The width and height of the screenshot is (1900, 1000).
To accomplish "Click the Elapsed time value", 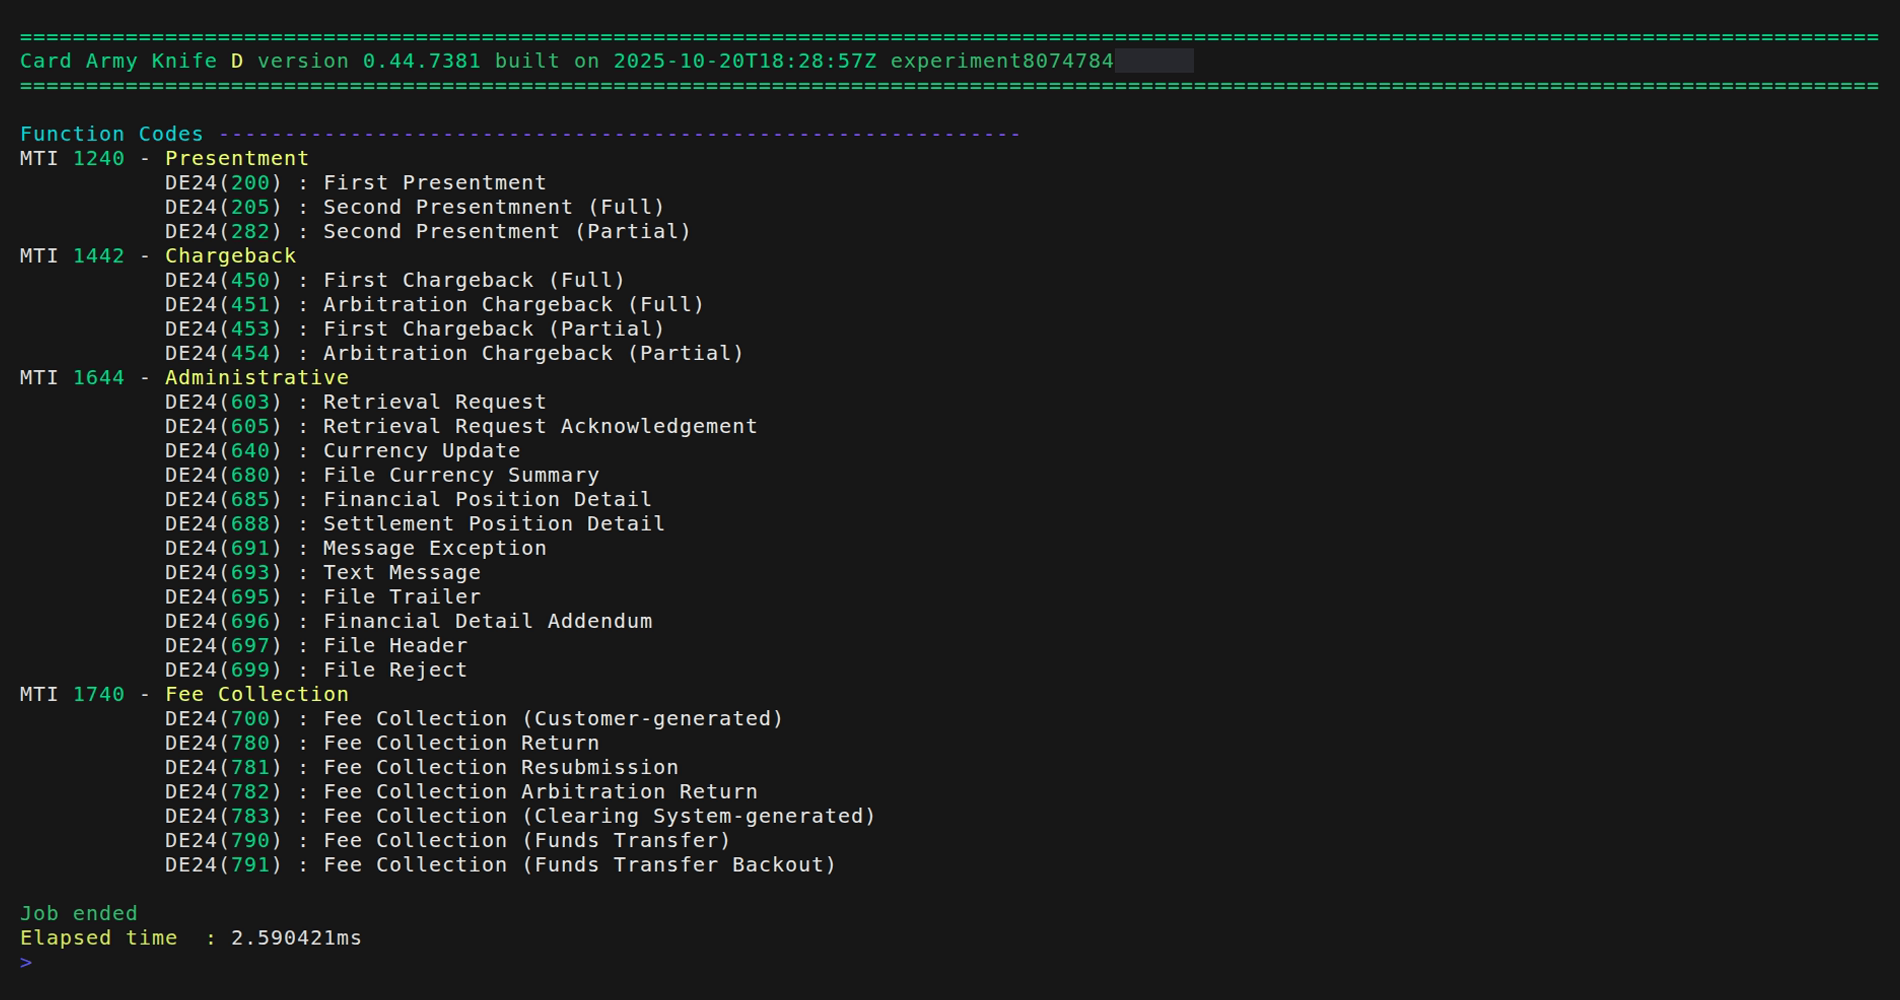I will tap(296, 938).
